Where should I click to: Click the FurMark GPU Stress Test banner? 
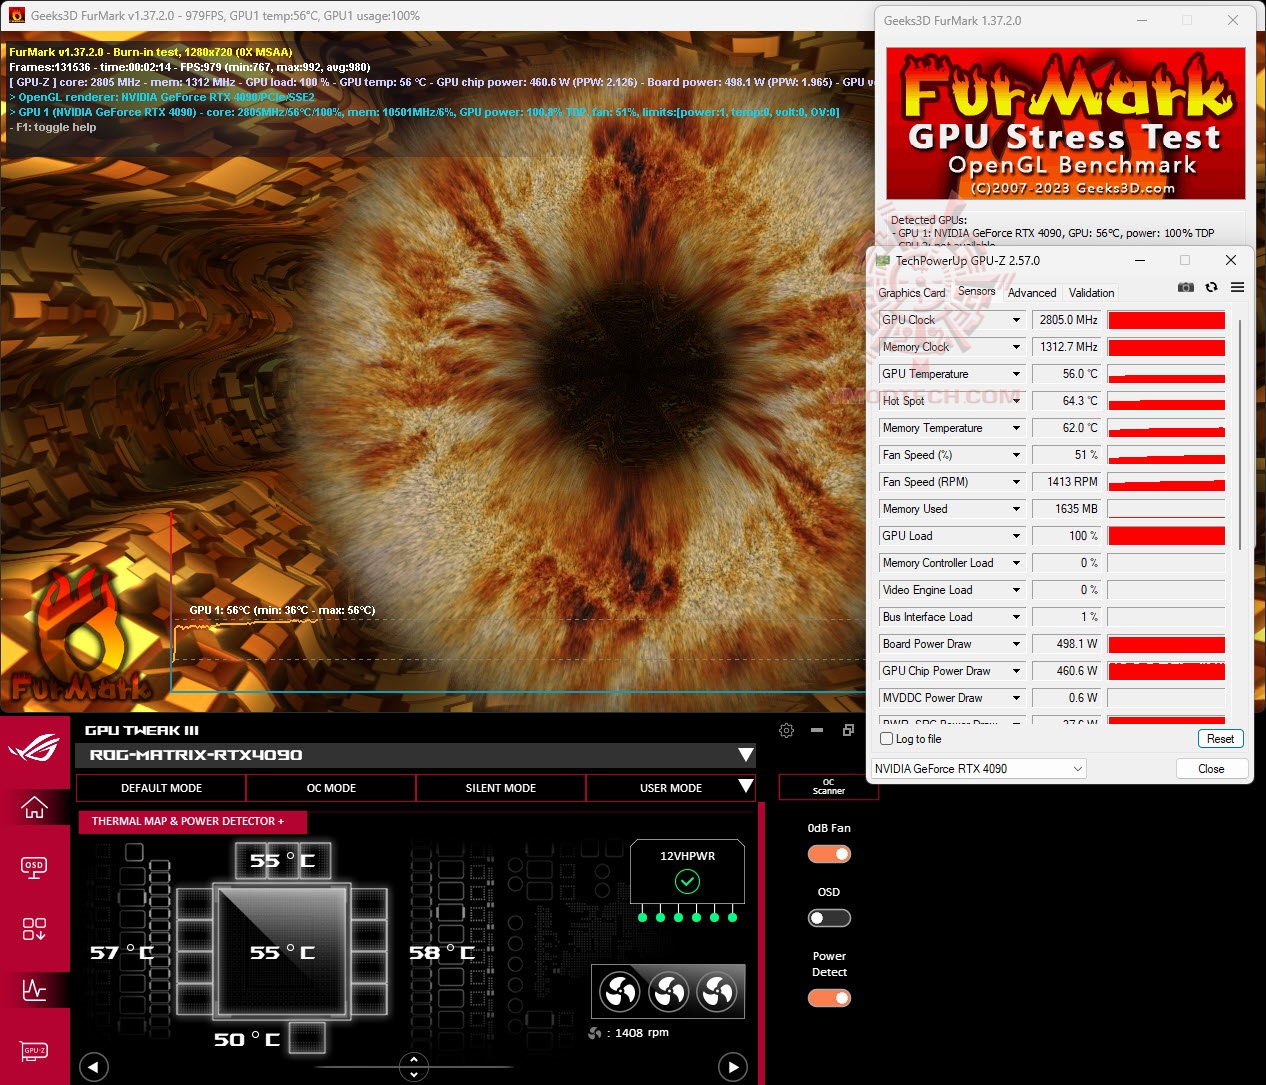coord(1066,123)
